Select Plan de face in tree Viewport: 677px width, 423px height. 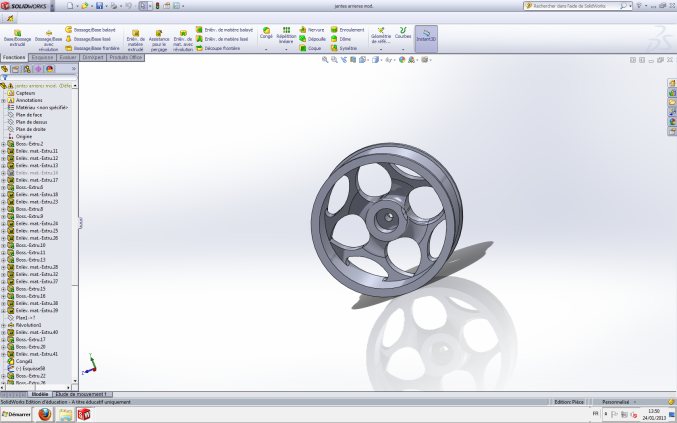[x=29, y=115]
